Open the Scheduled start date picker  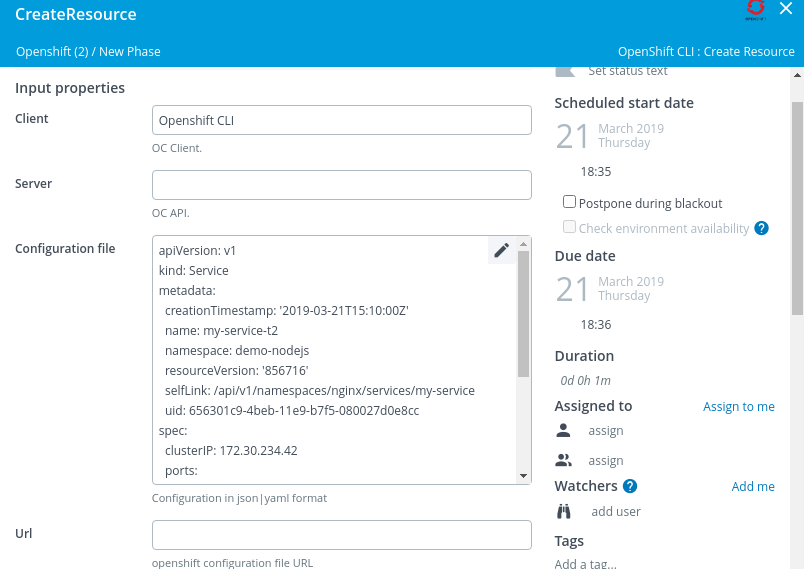click(610, 136)
